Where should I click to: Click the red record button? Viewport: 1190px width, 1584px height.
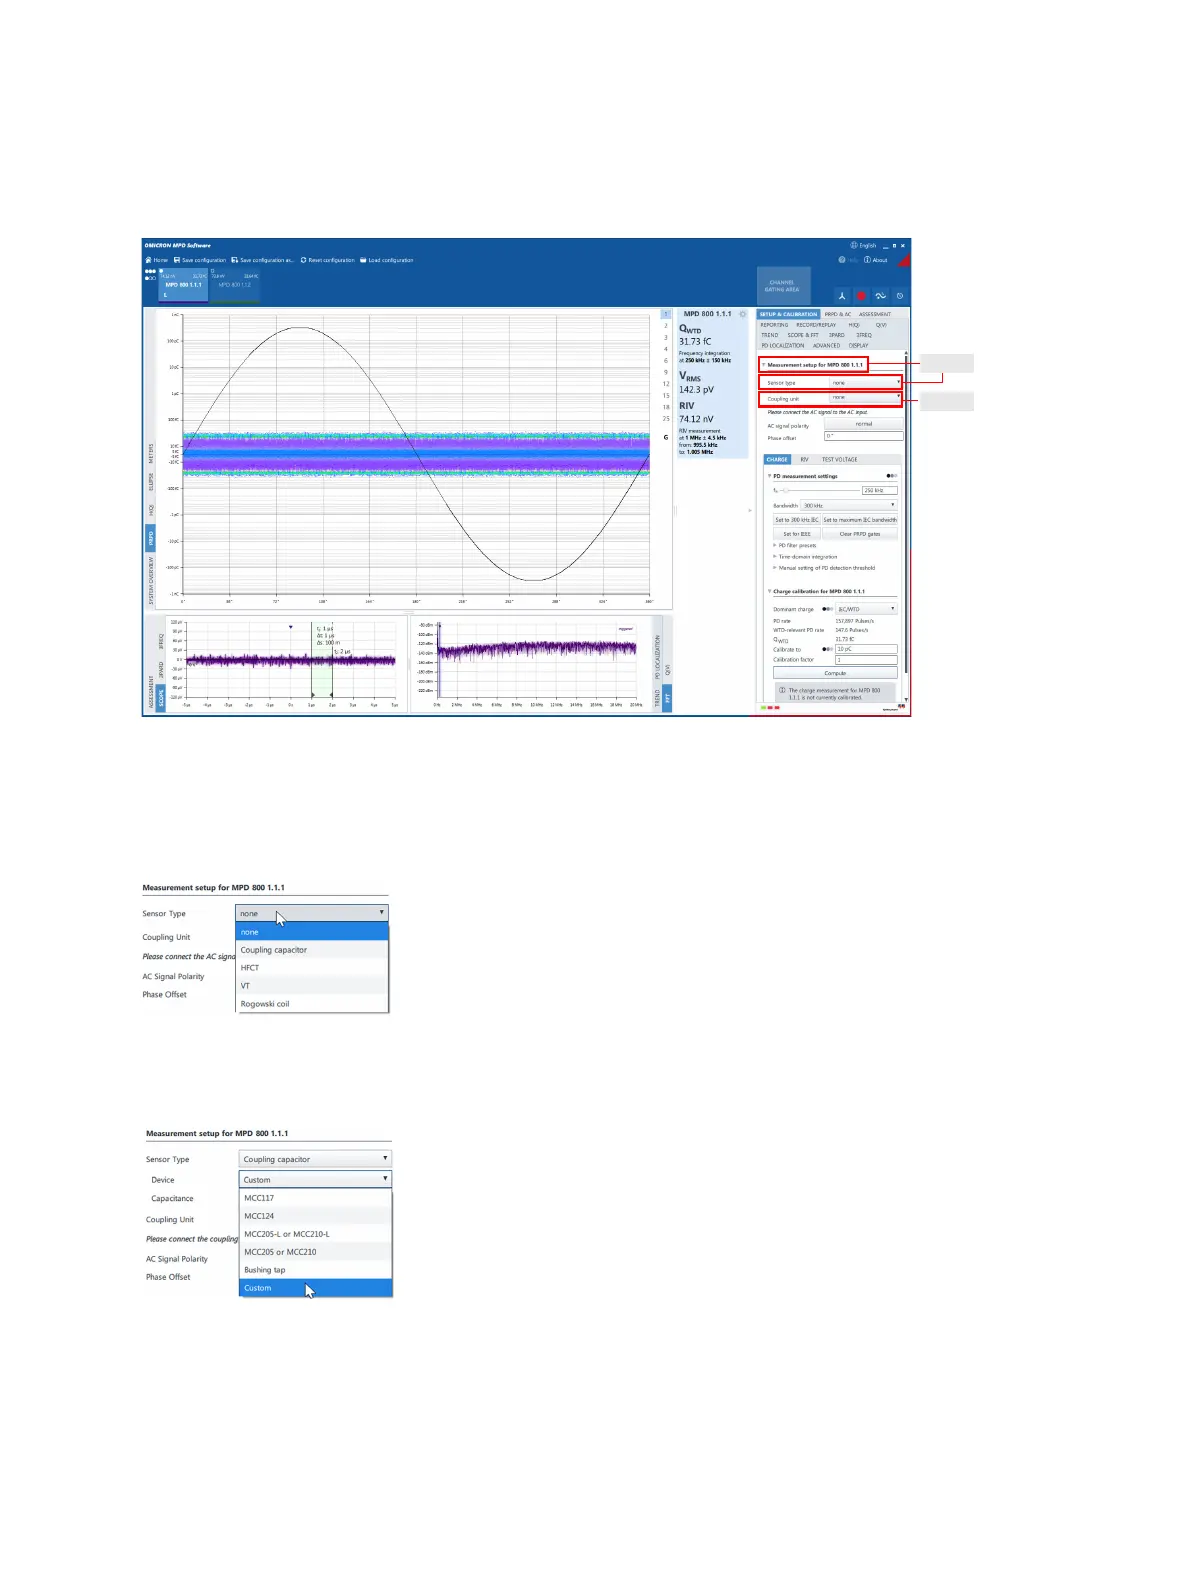[x=861, y=296]
